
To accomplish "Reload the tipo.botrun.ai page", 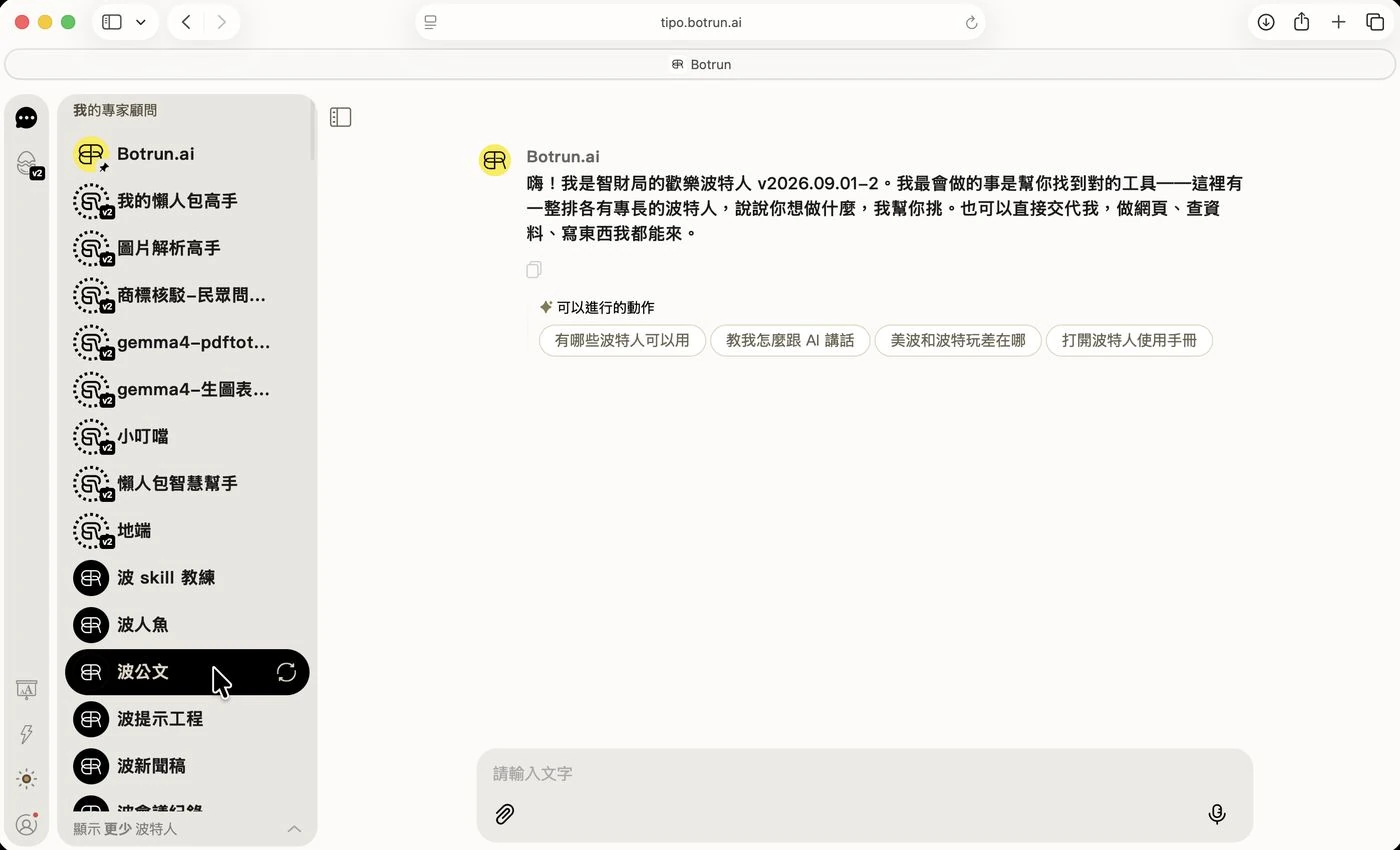I will (971, 23).
